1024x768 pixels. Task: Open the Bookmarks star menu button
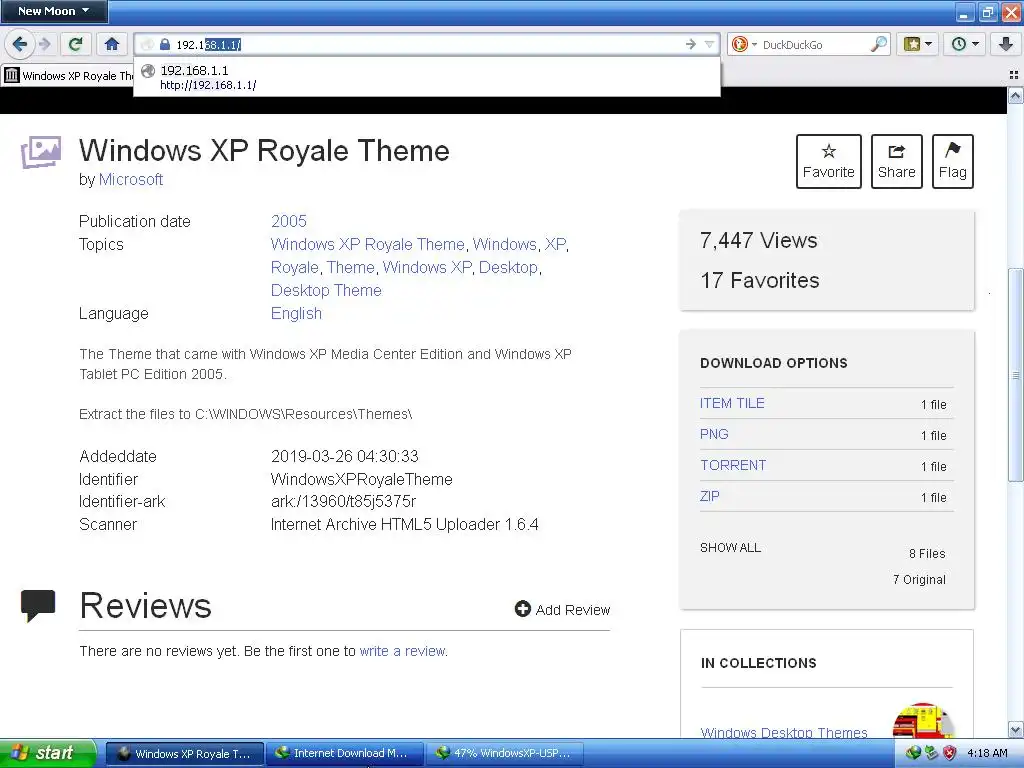pos(917,44)
